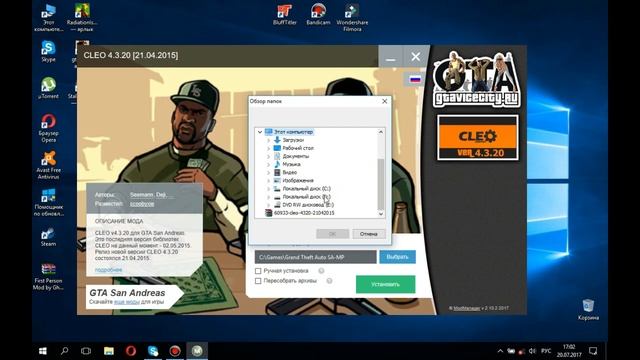640x360 pixels.
Task: Click help icon beside Ручная установка
Action: click(321, 271)
